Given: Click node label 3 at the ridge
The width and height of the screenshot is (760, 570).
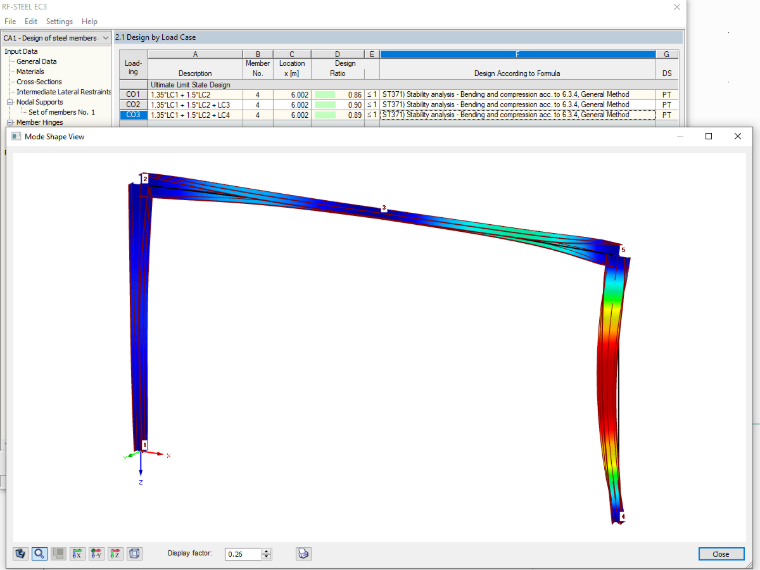Looking at the screenshot, I should tap(384, 208).
